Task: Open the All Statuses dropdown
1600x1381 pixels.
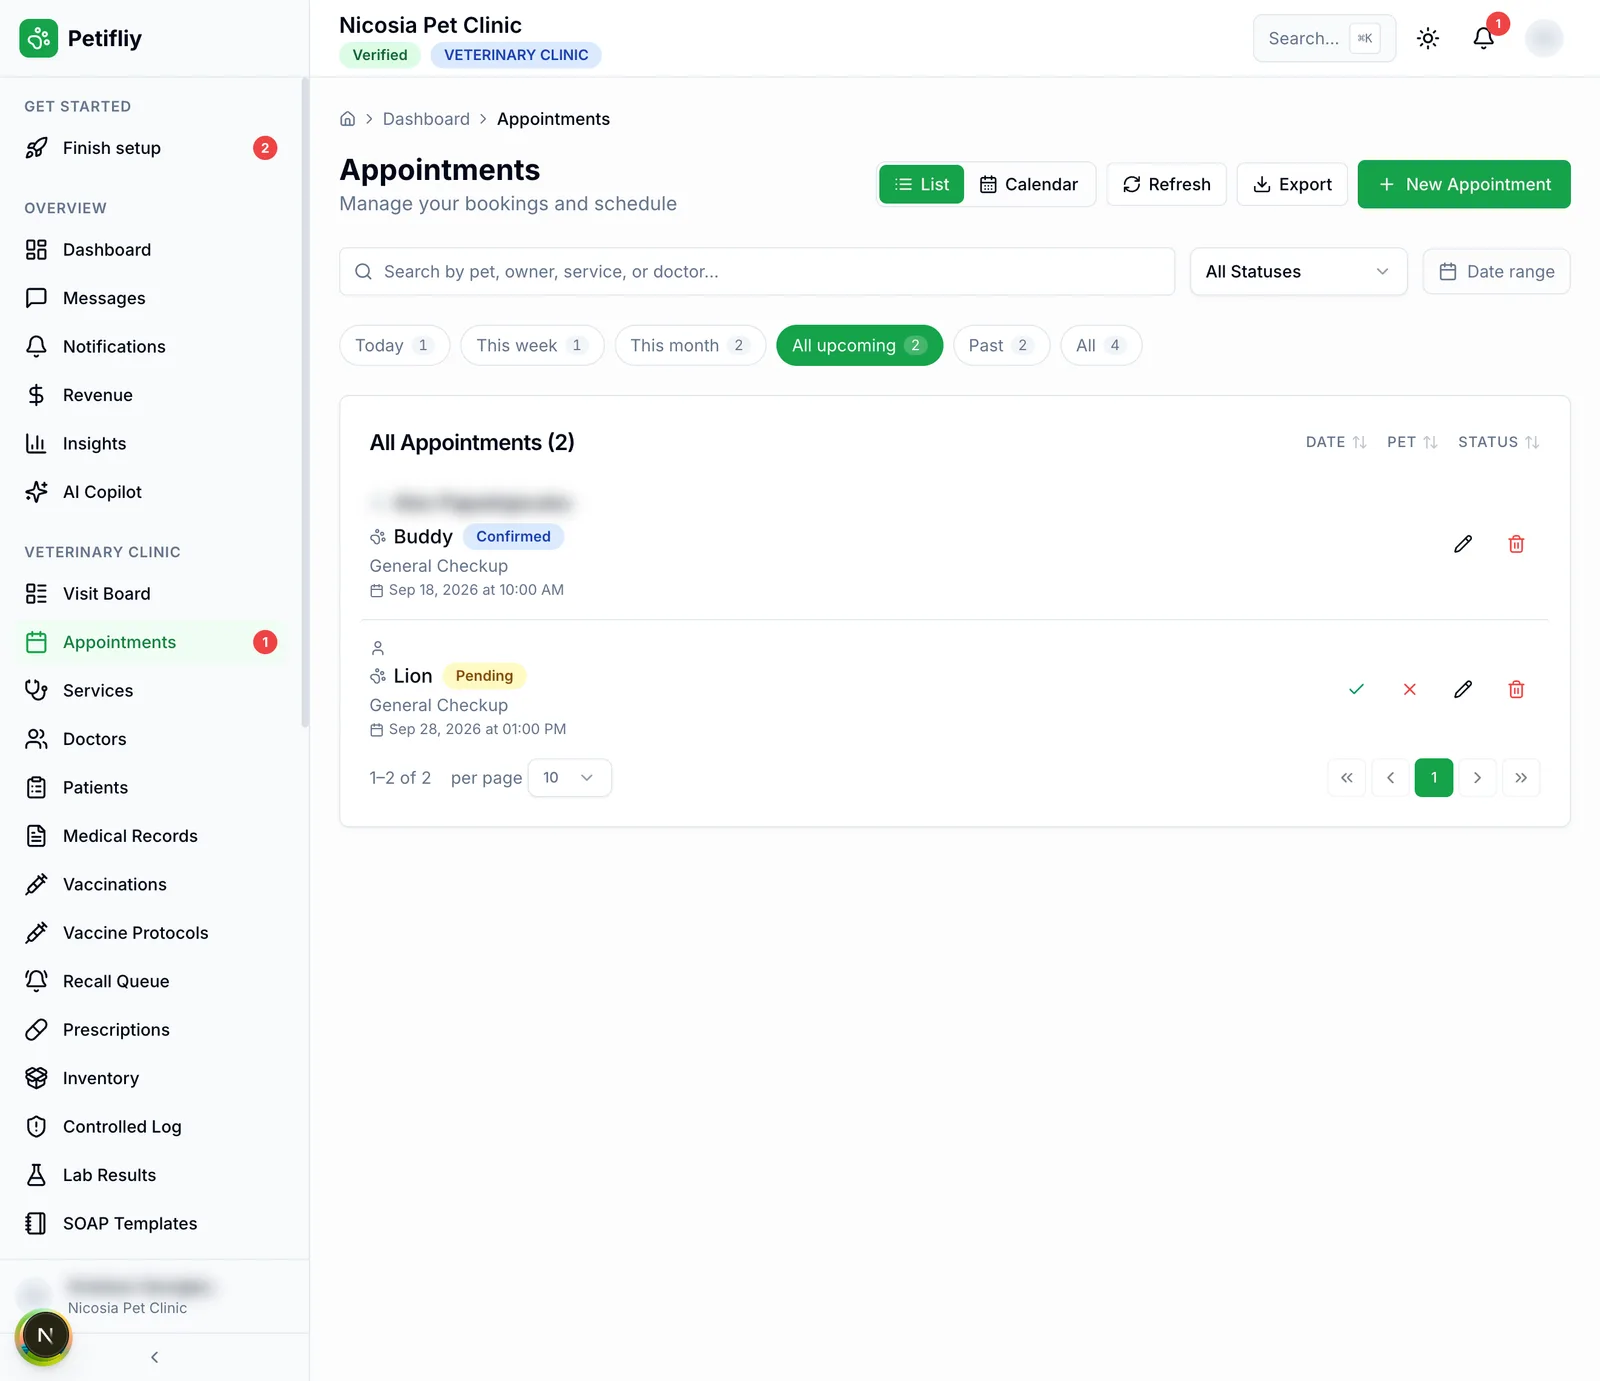Action: coord(1298,272)
